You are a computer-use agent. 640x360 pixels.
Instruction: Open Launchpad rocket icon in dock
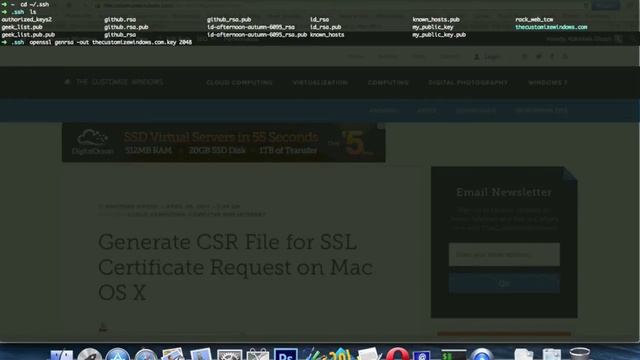pos(89,354)
